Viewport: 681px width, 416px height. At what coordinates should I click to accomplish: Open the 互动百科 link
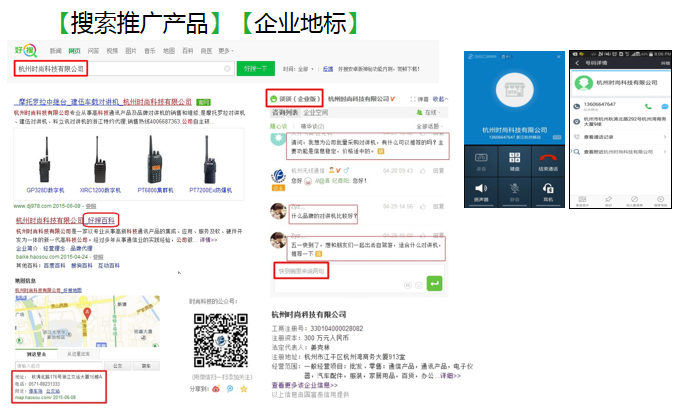[x=109, y=265]
